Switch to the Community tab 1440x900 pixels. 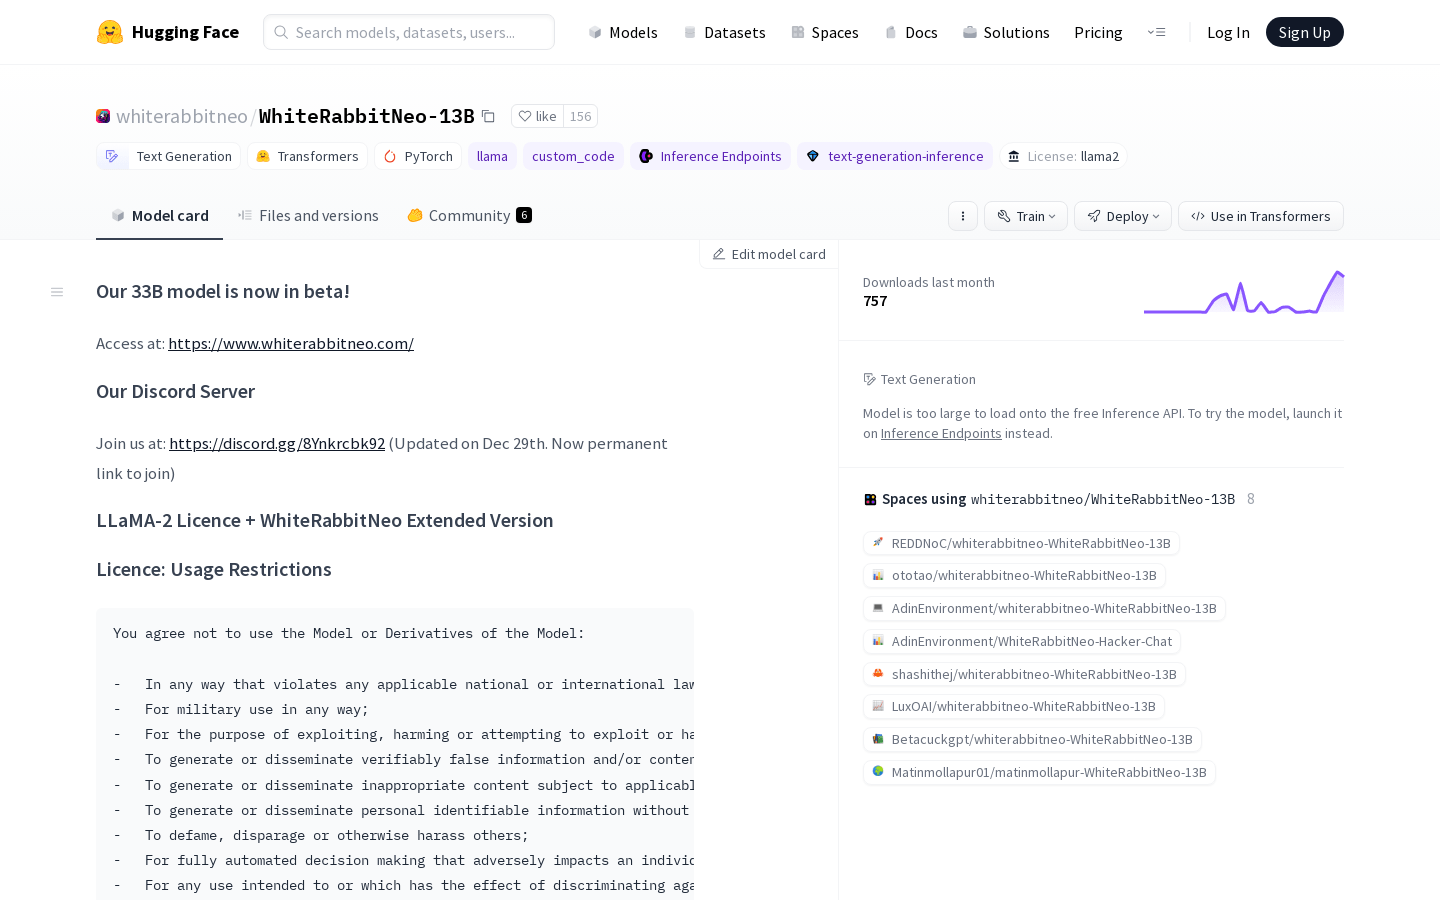(x=469, y=215)
